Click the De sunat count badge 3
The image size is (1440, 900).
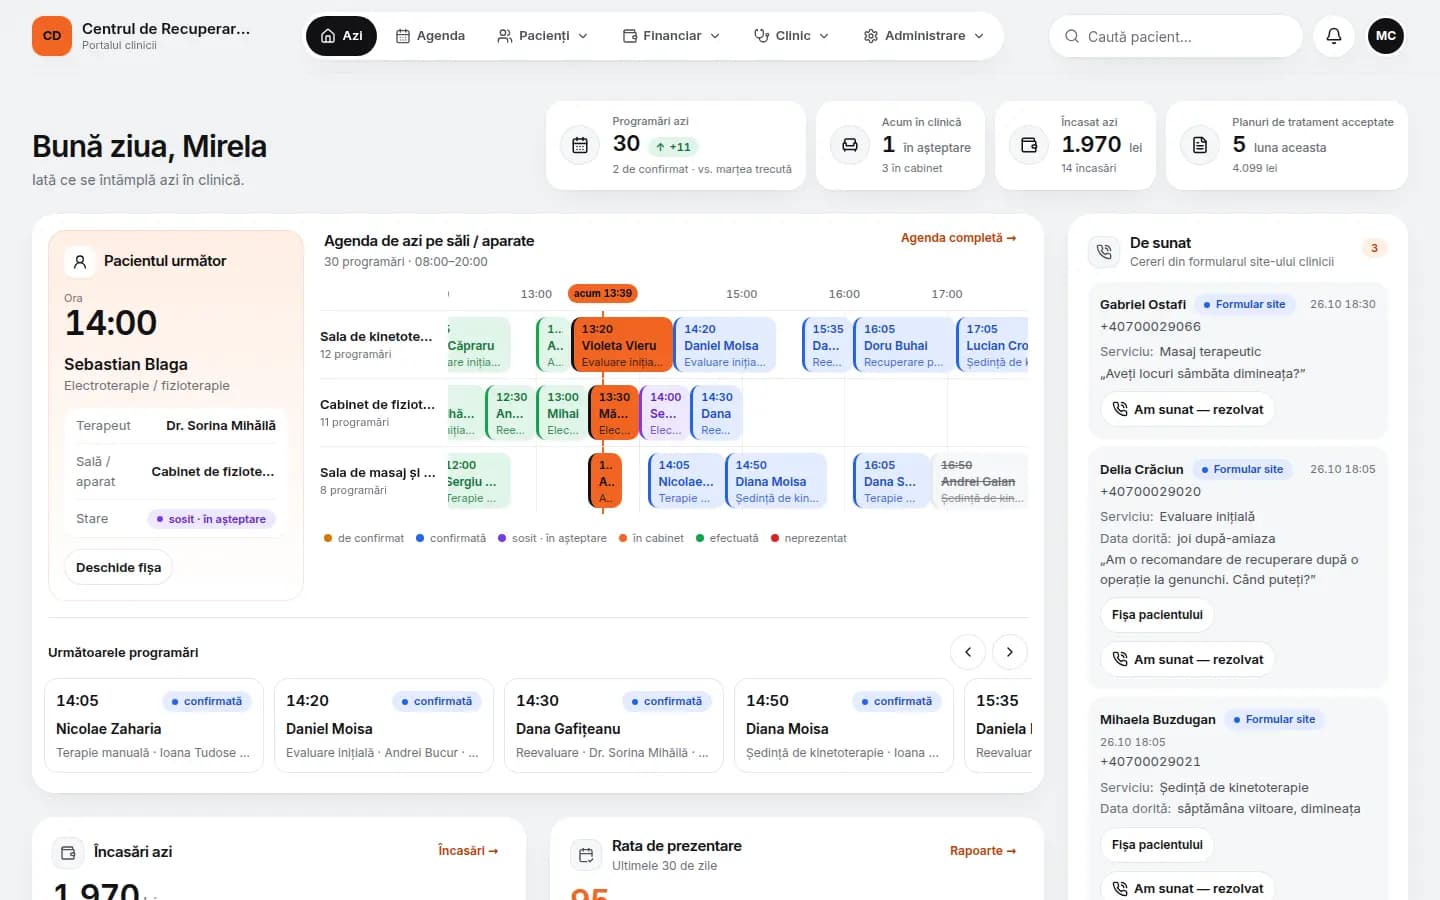pyautogui.click(x=1374, y=248)
